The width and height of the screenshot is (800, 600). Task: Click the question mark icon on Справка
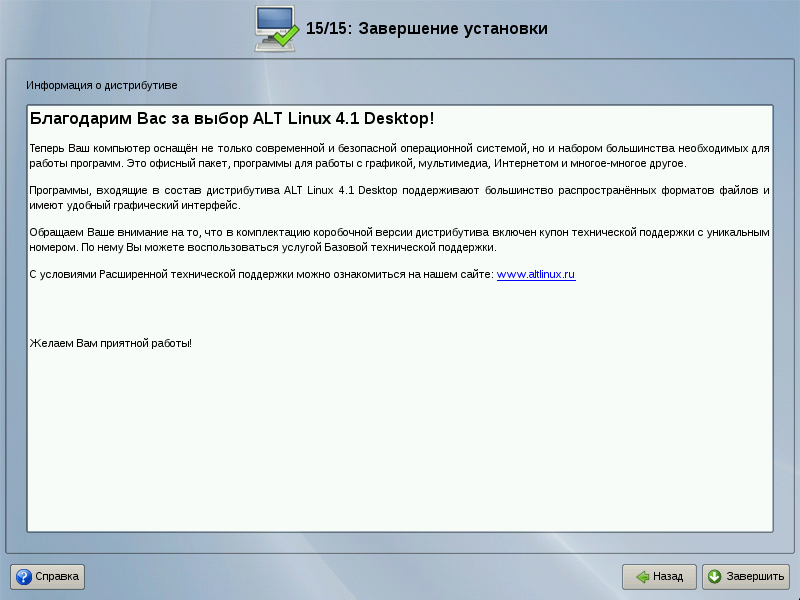tap(23, 577)
